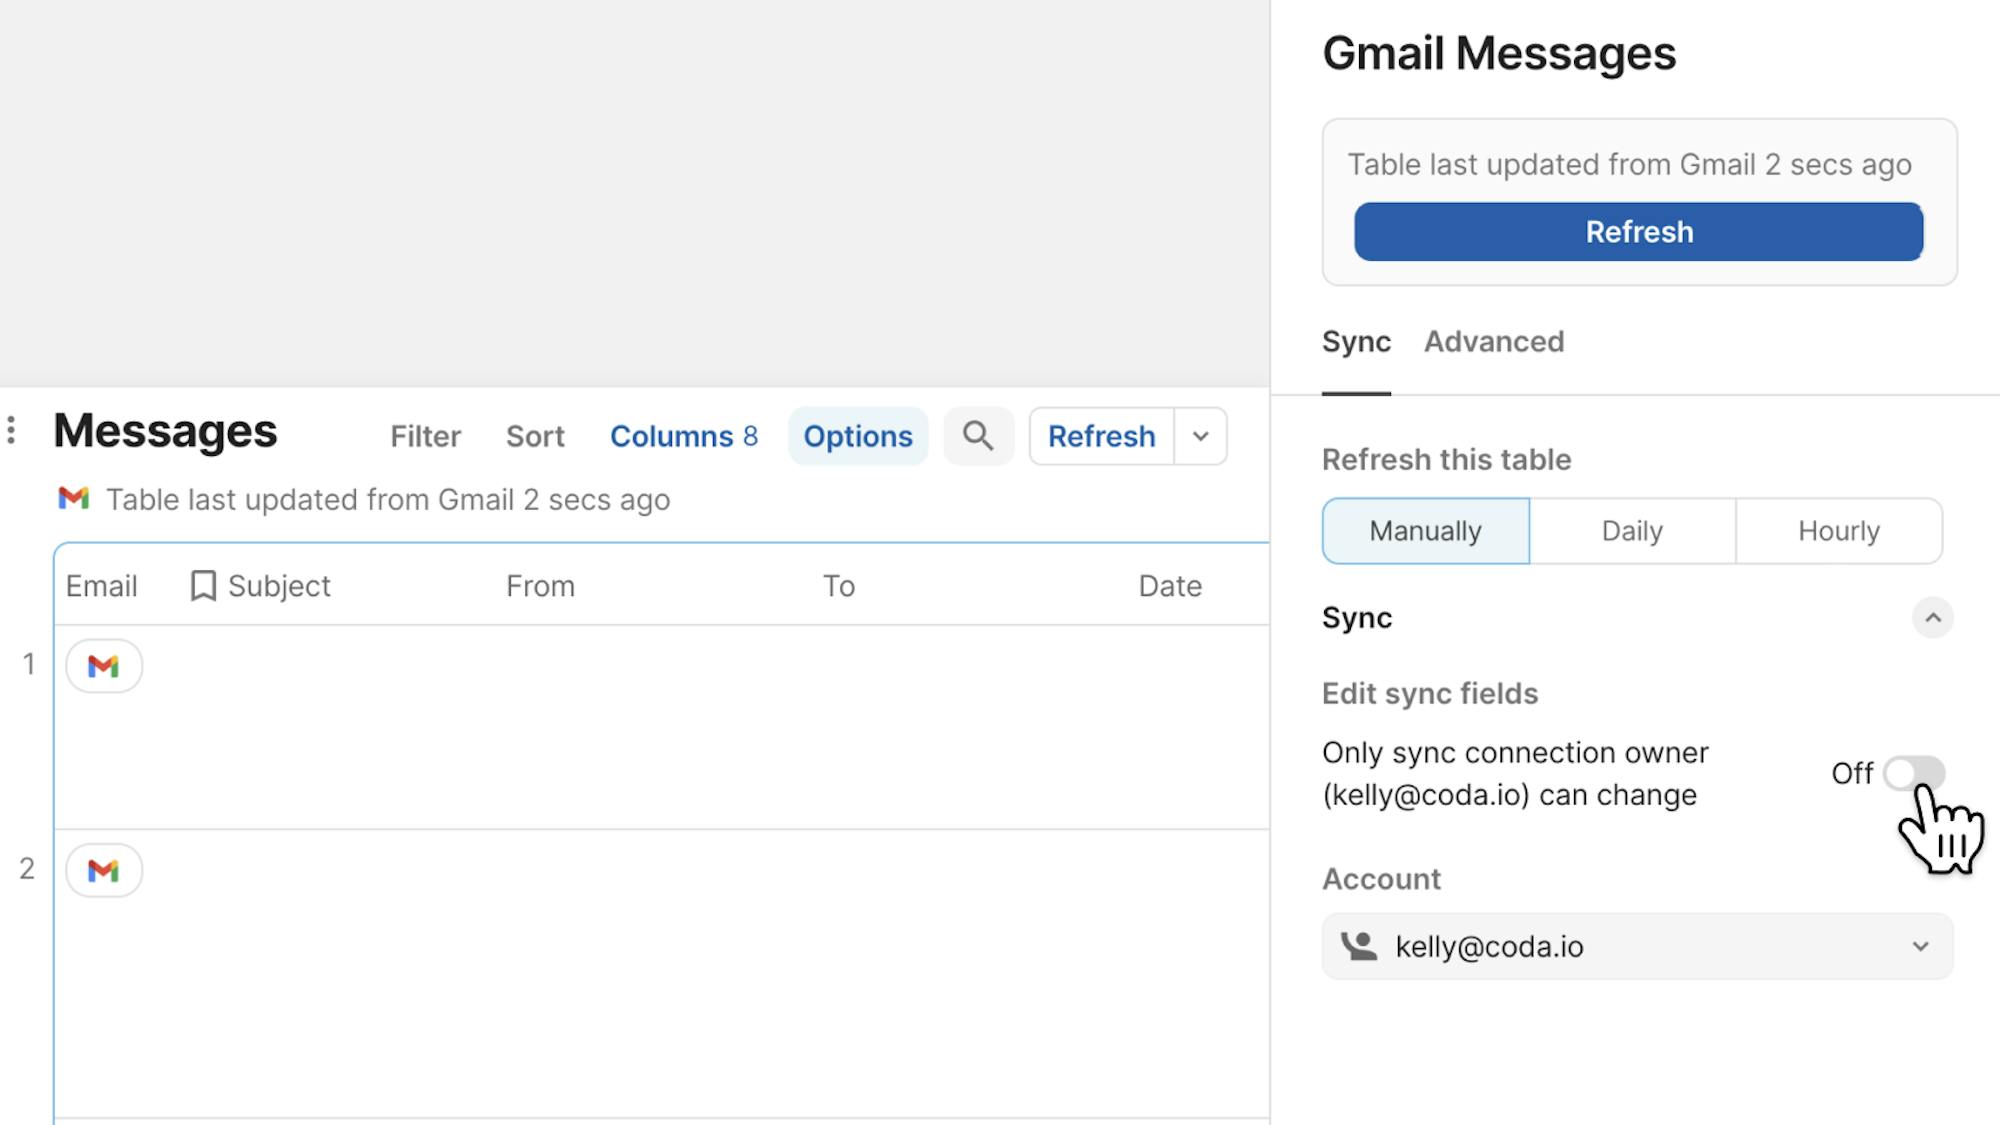
Task: Click the Filter option in table toolbar
Action: pos(425,436)
